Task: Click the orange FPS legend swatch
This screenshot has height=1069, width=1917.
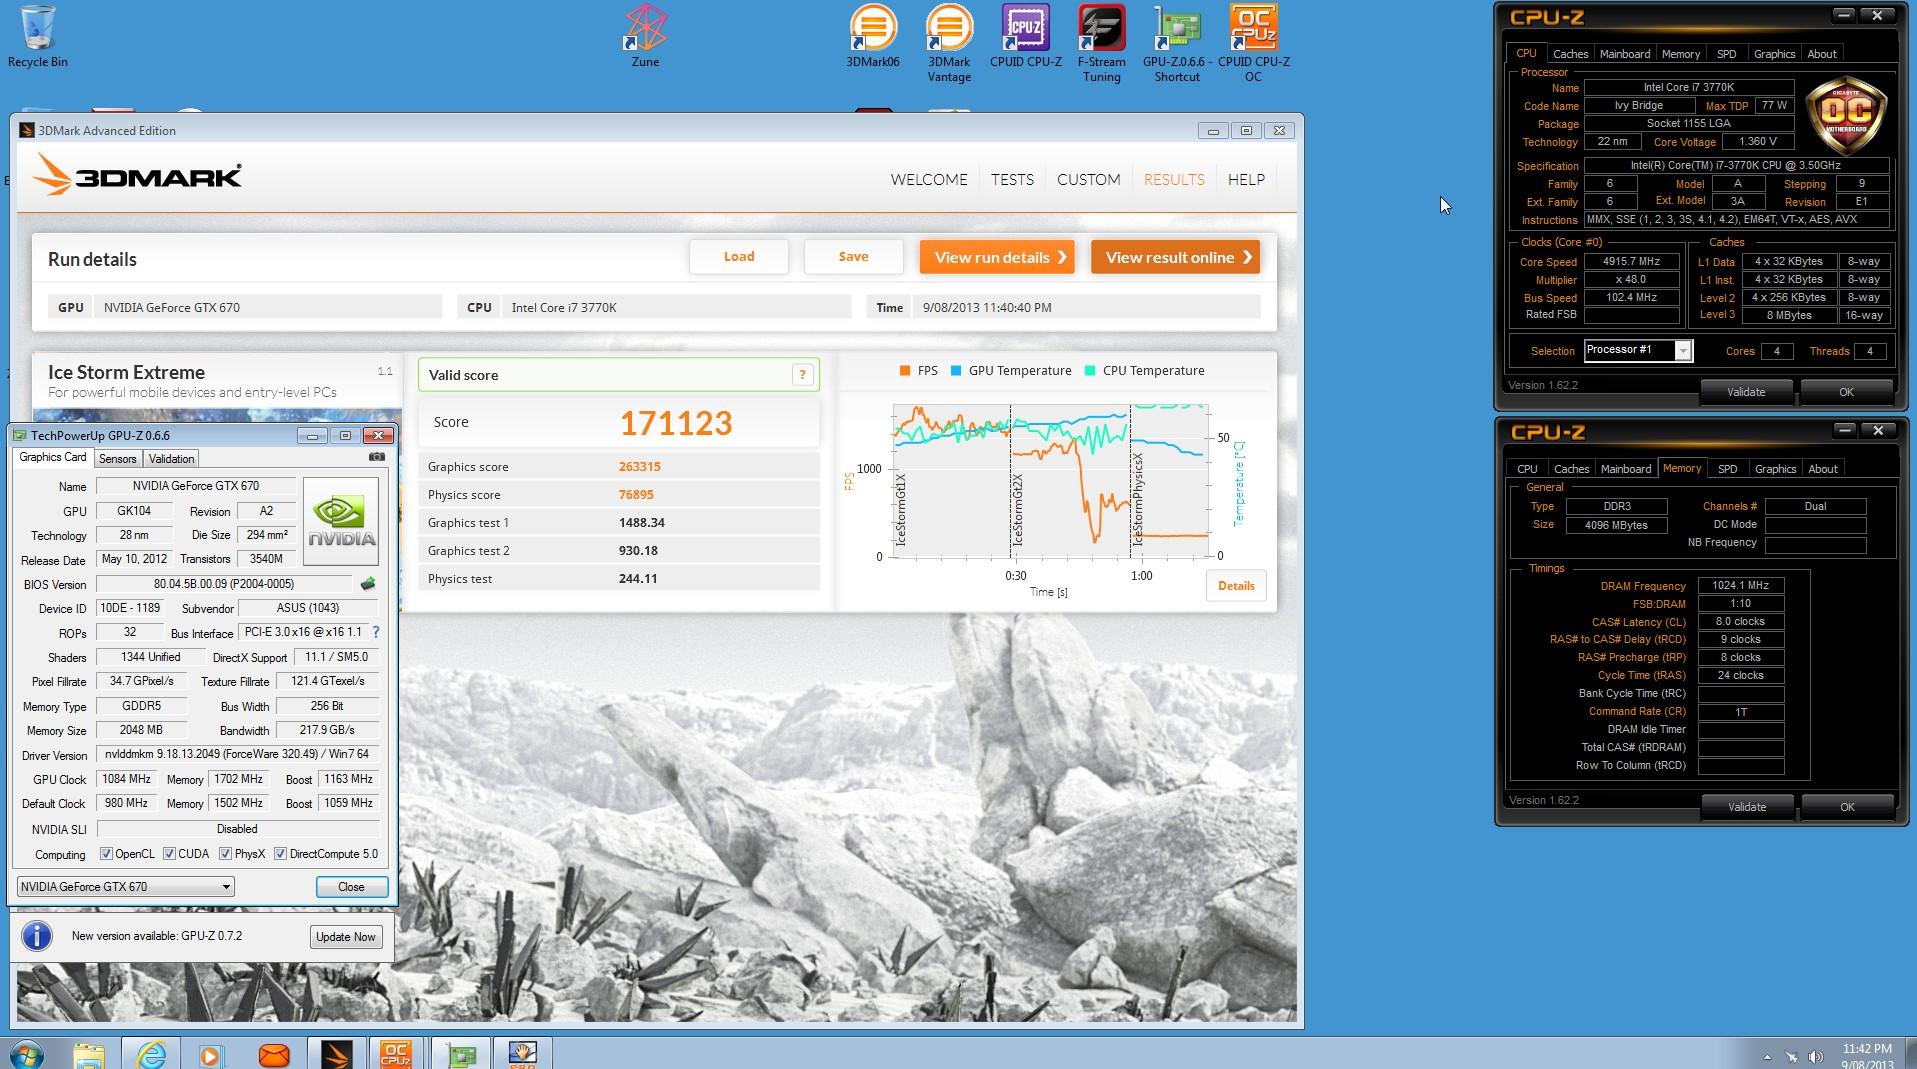Action: [904, 371]
